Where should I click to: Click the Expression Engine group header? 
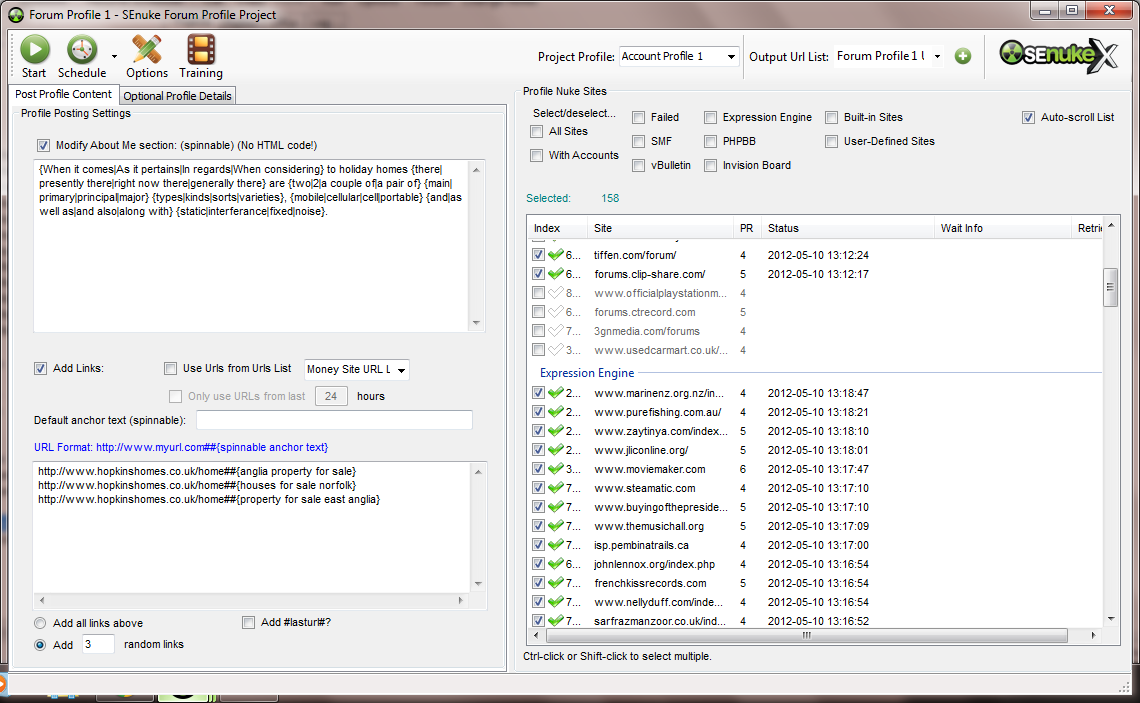point(587,373)
